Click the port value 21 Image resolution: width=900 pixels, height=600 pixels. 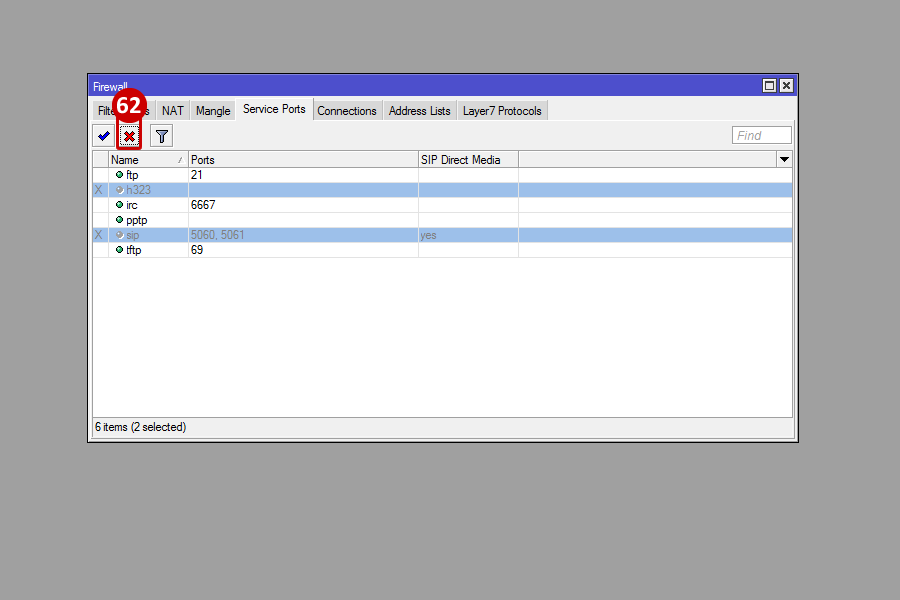[197, 175]
